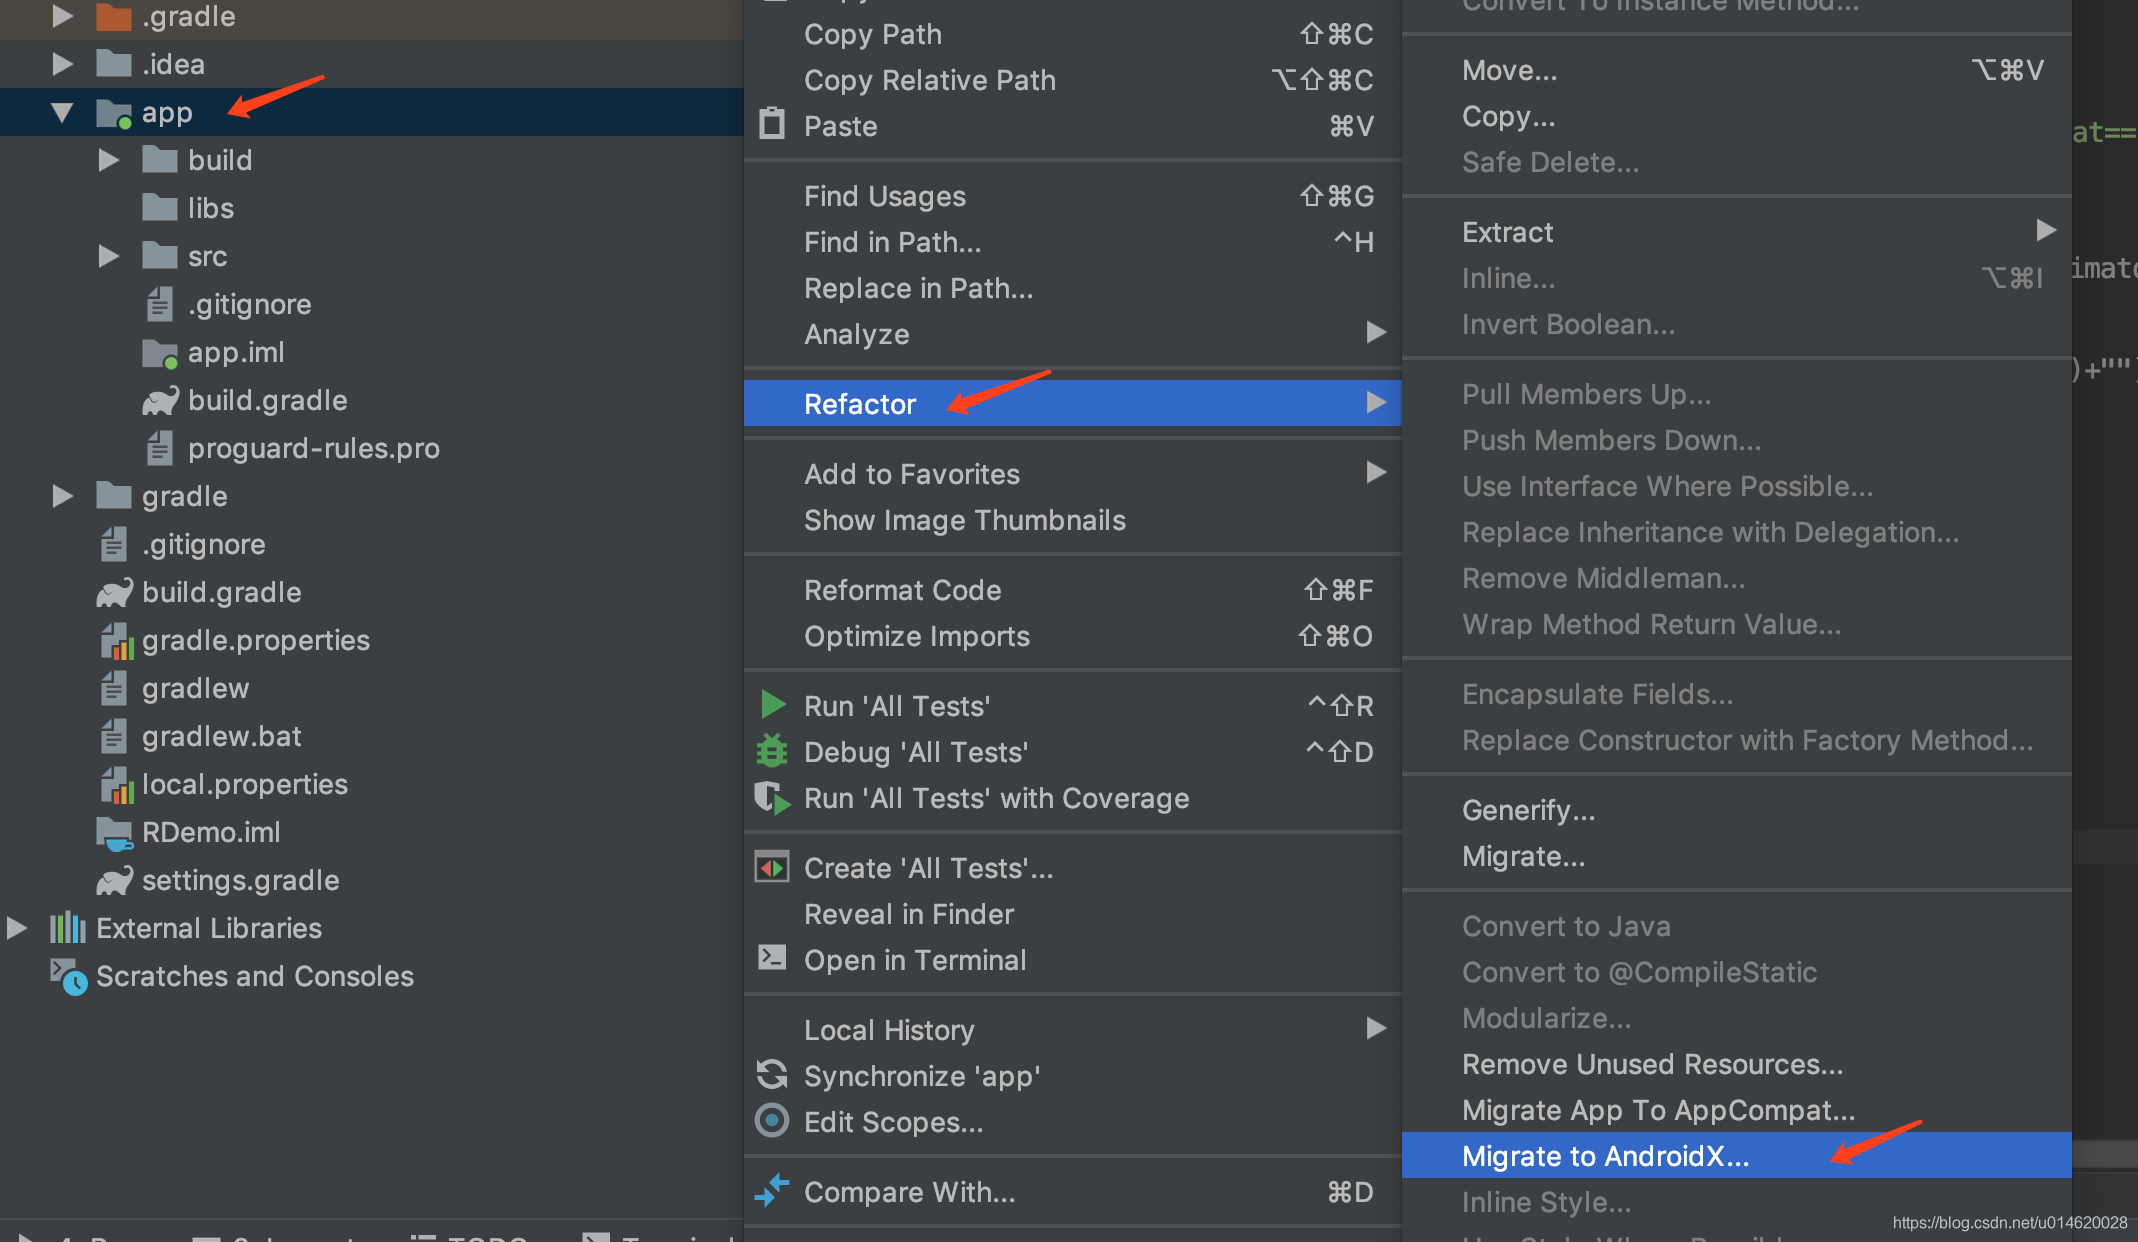The image size is (2138, 1242).
Task: Expand the .idea folder node
Action: [x=62, y=64]
